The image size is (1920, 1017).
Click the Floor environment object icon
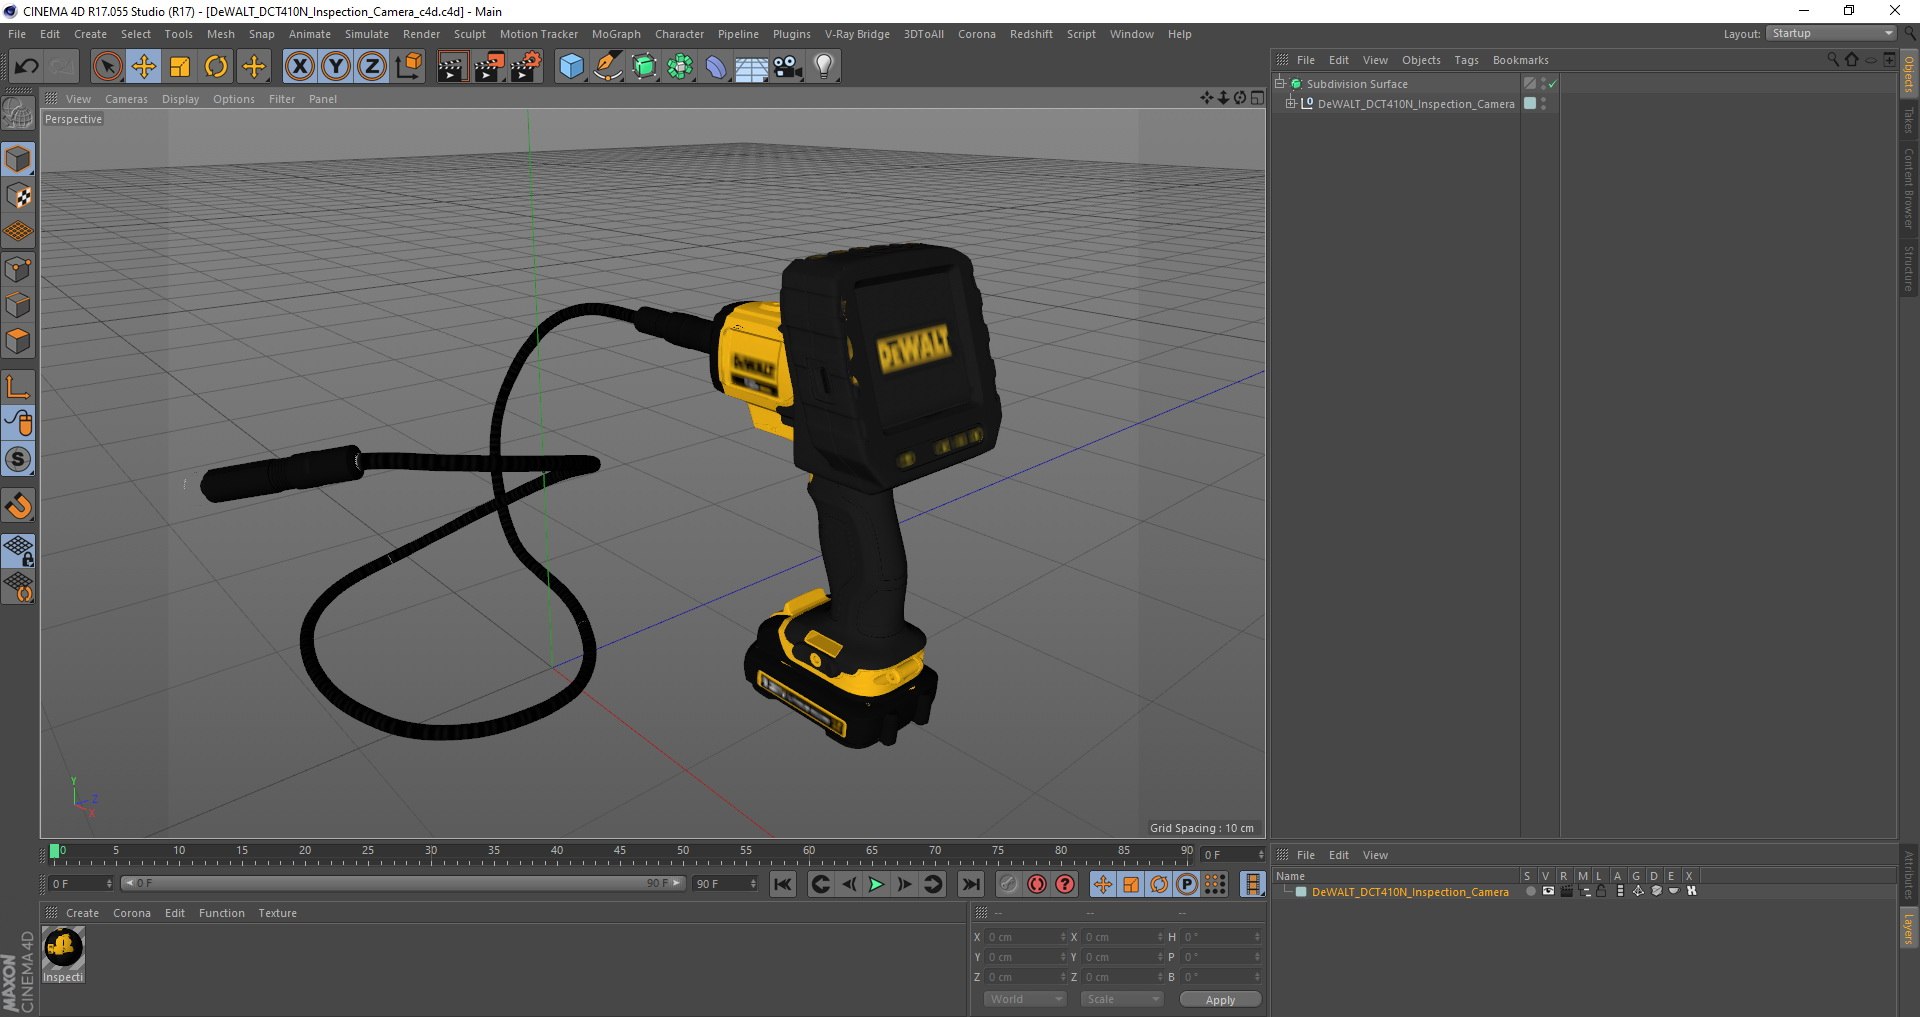752,67
